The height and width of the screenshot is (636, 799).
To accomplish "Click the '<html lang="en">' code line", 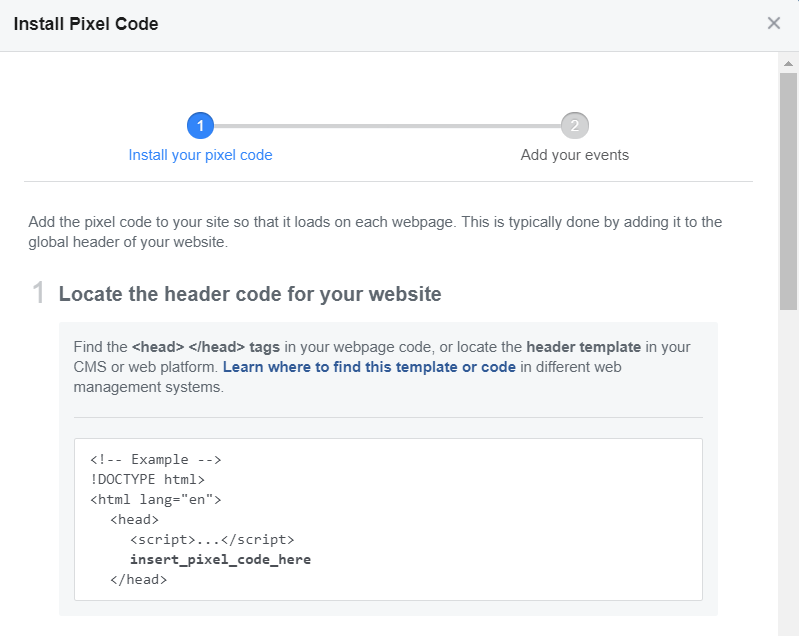I will tap(156, 499).
